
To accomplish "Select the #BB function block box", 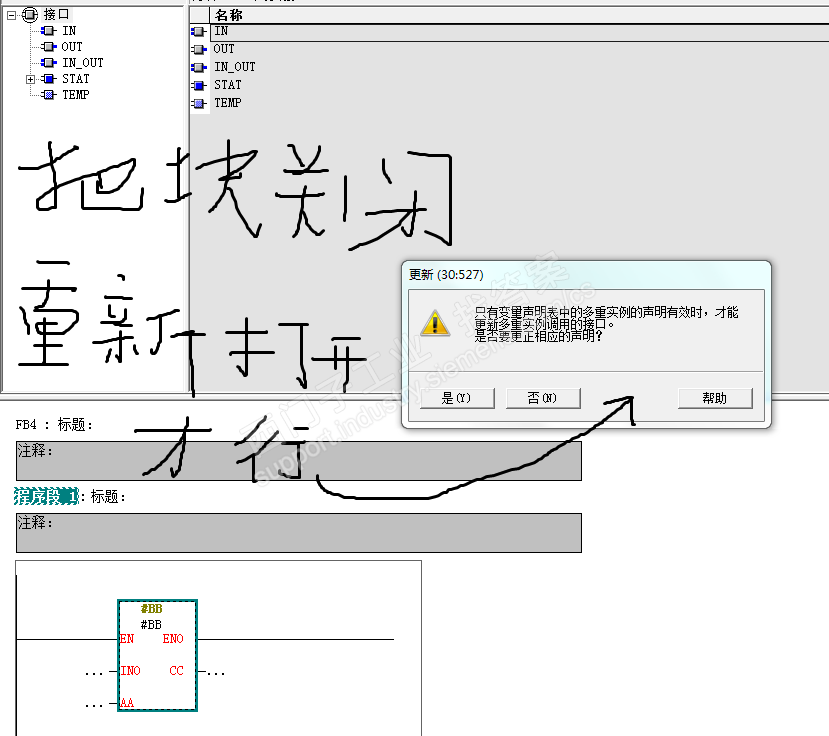I will 158,656.
